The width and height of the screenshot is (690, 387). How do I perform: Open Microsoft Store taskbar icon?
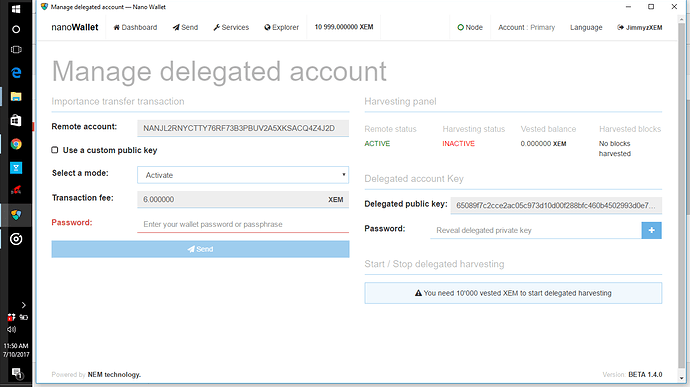click(16, 120)
